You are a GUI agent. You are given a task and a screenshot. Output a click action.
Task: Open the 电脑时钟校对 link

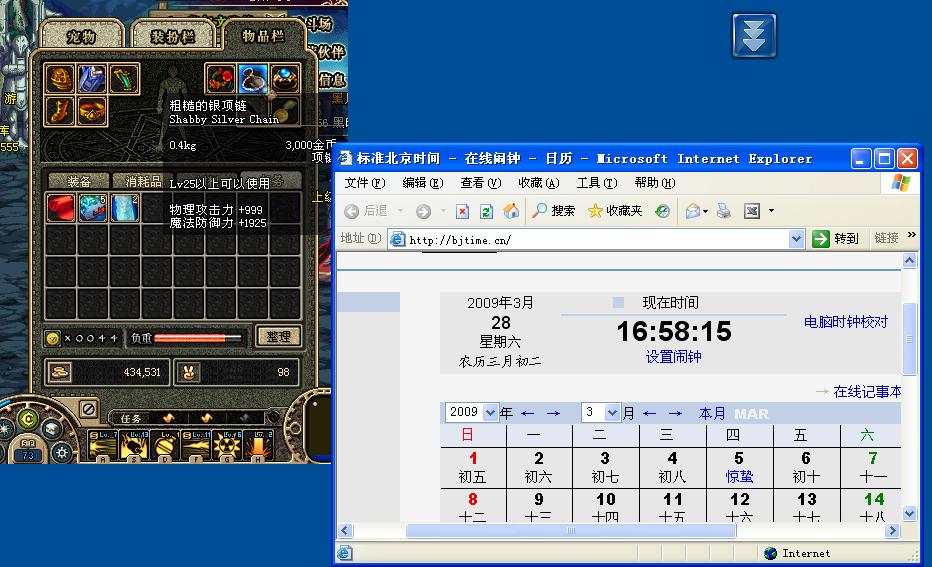point(845,322)
